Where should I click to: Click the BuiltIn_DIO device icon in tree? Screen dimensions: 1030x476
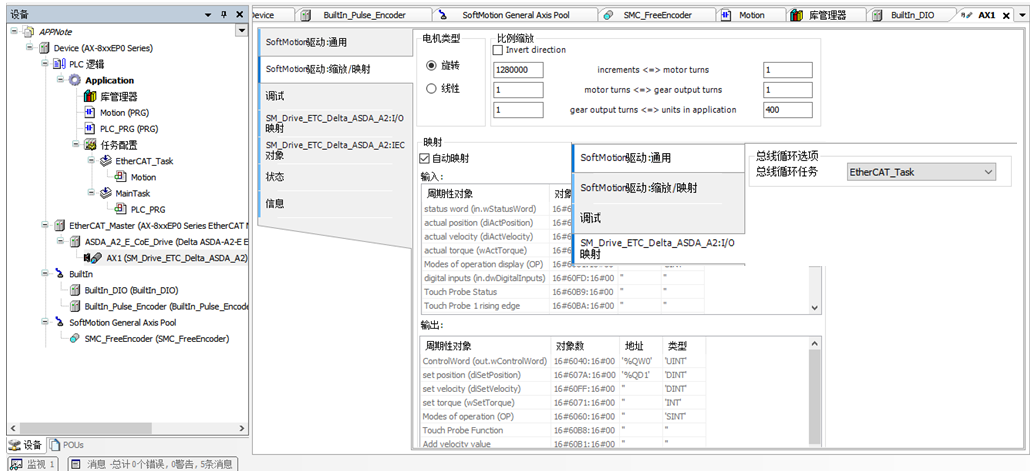click(x=75, y=290)
